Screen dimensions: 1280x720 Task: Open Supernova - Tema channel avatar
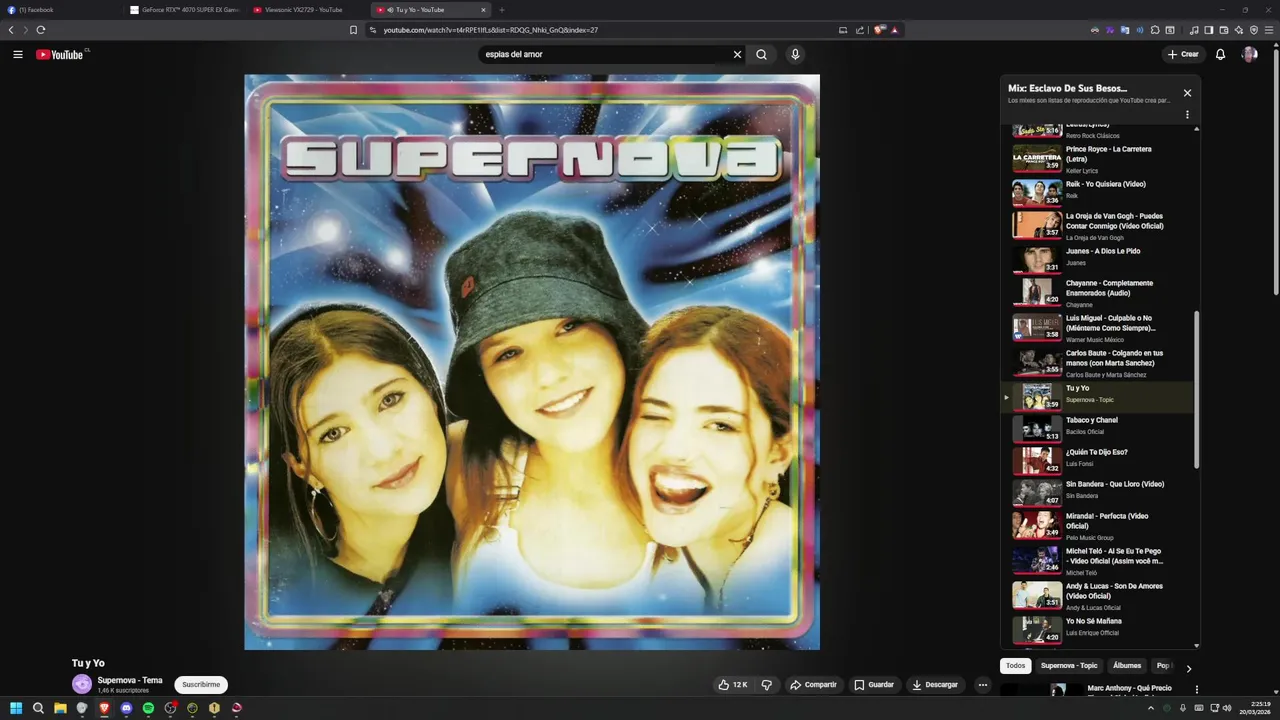(82, 685)
